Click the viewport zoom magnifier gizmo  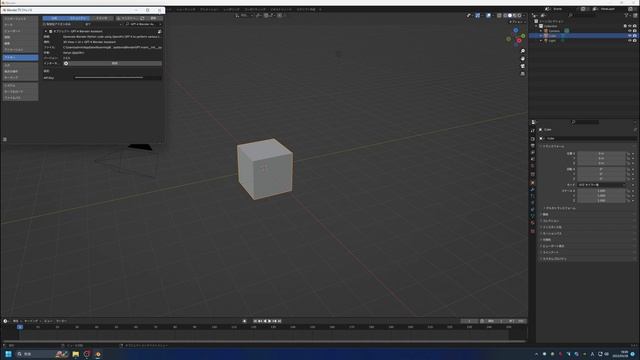[x=522, y=51]
